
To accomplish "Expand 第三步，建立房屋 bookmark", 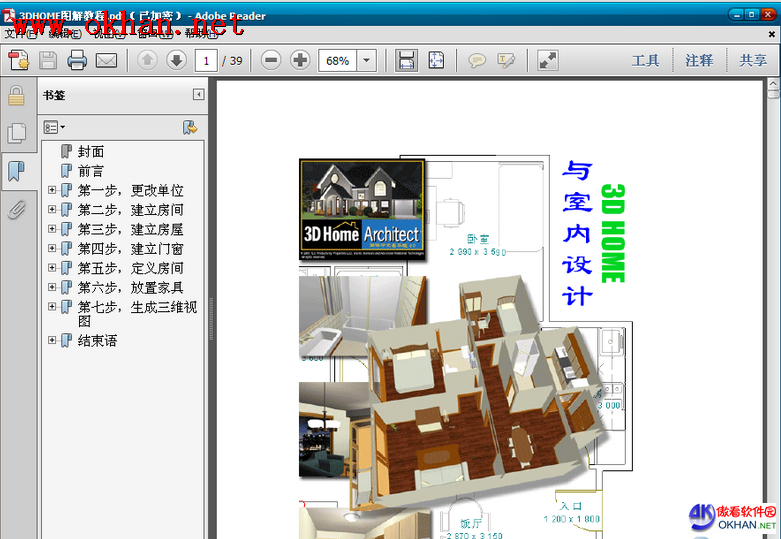I will [x=52, y=229].
